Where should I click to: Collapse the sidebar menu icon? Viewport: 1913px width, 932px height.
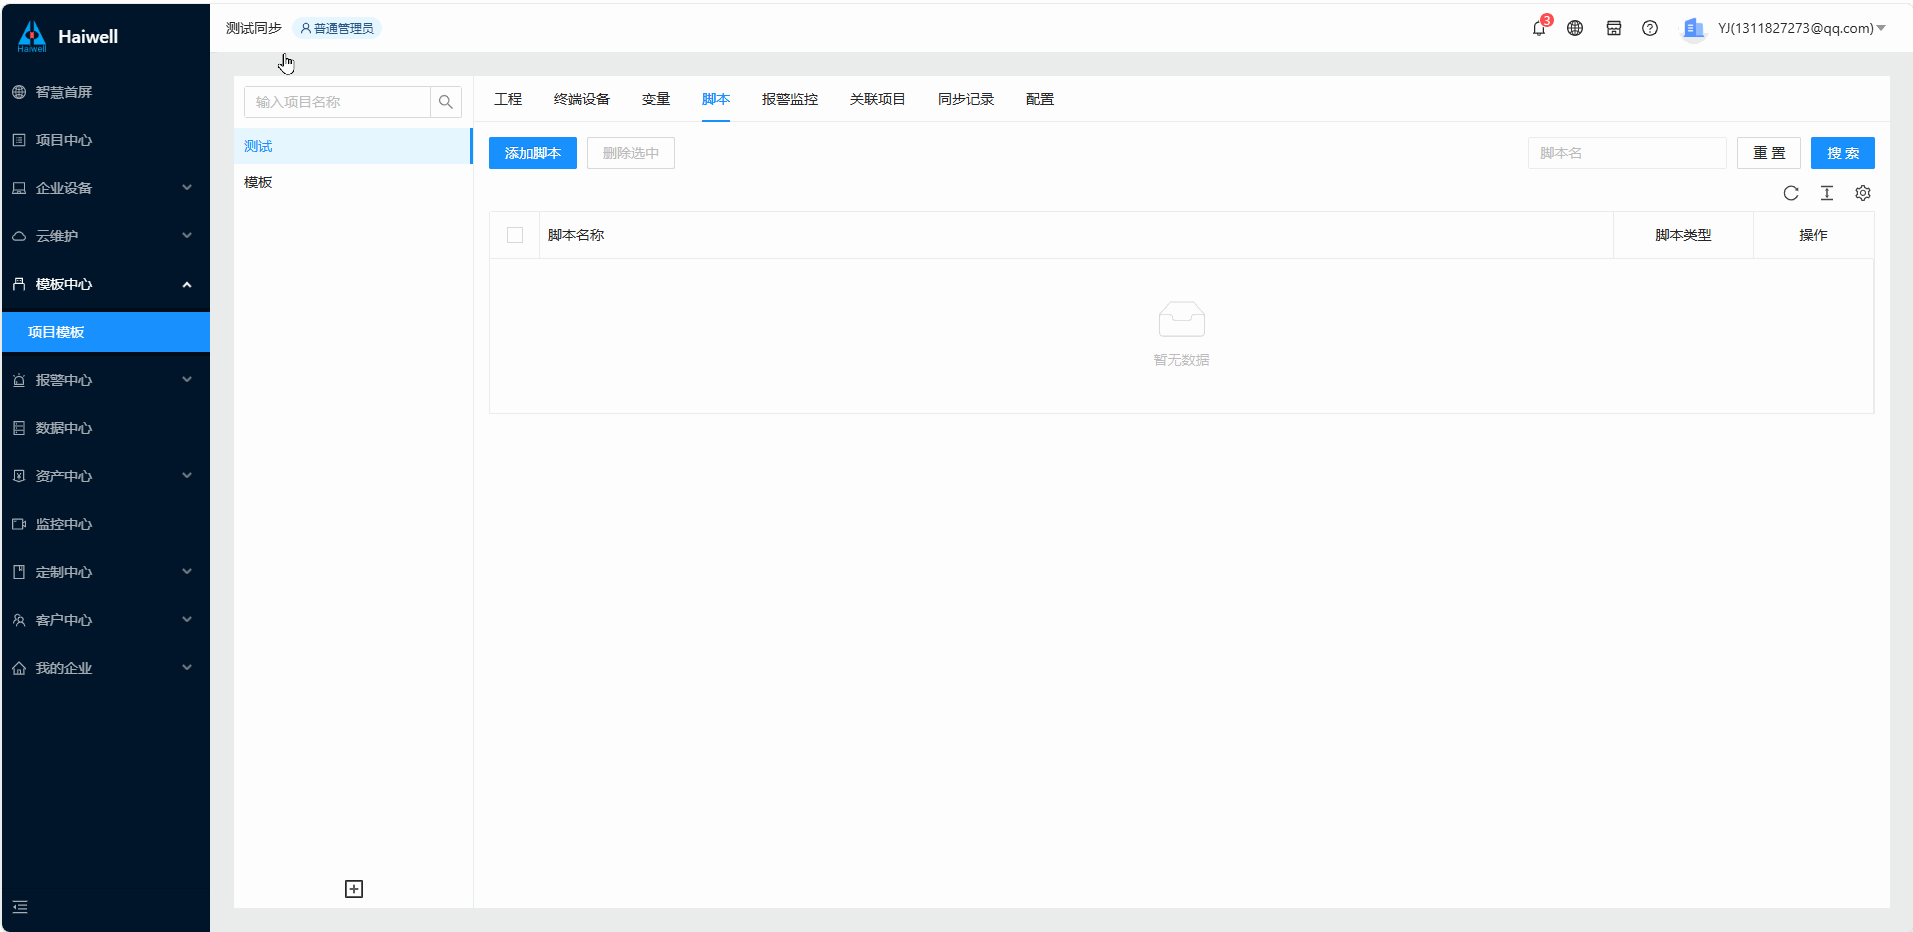20,907
